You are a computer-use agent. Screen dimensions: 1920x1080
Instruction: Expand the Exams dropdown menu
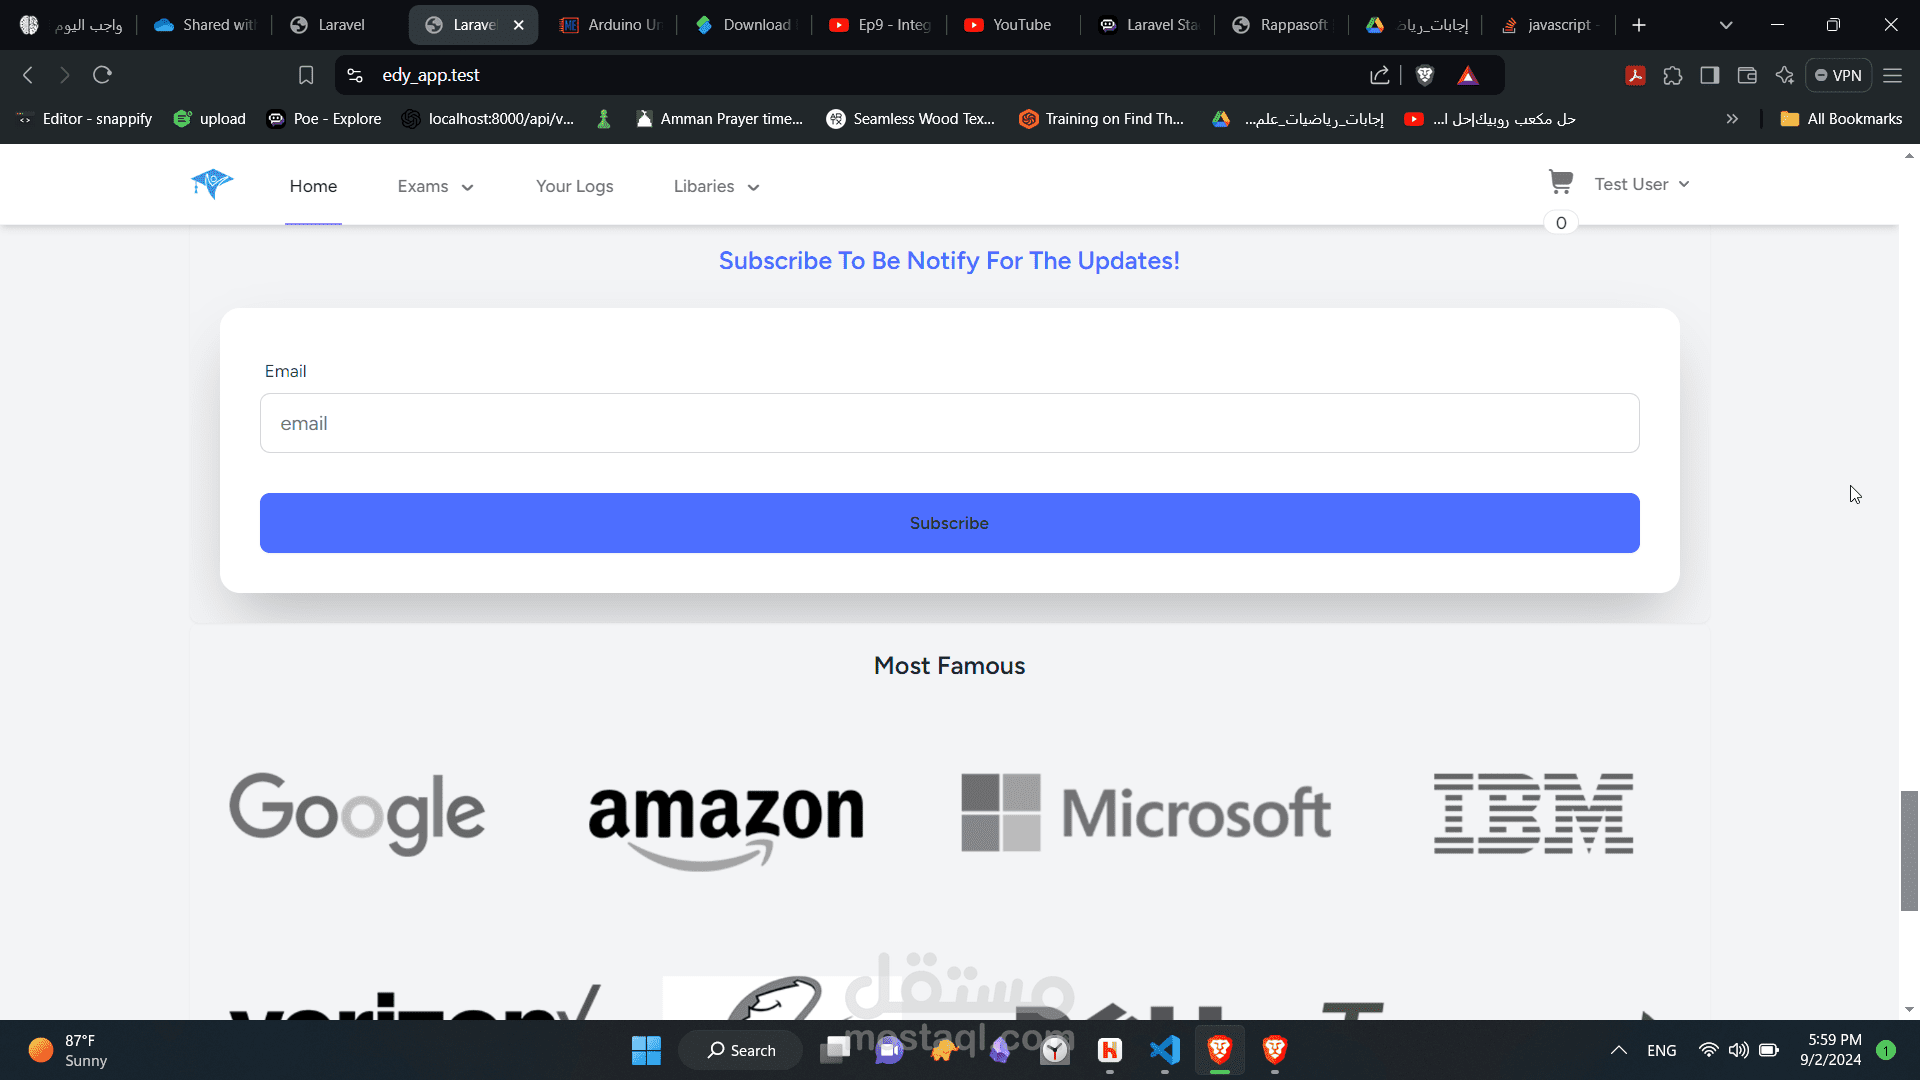tap(435, 186)
